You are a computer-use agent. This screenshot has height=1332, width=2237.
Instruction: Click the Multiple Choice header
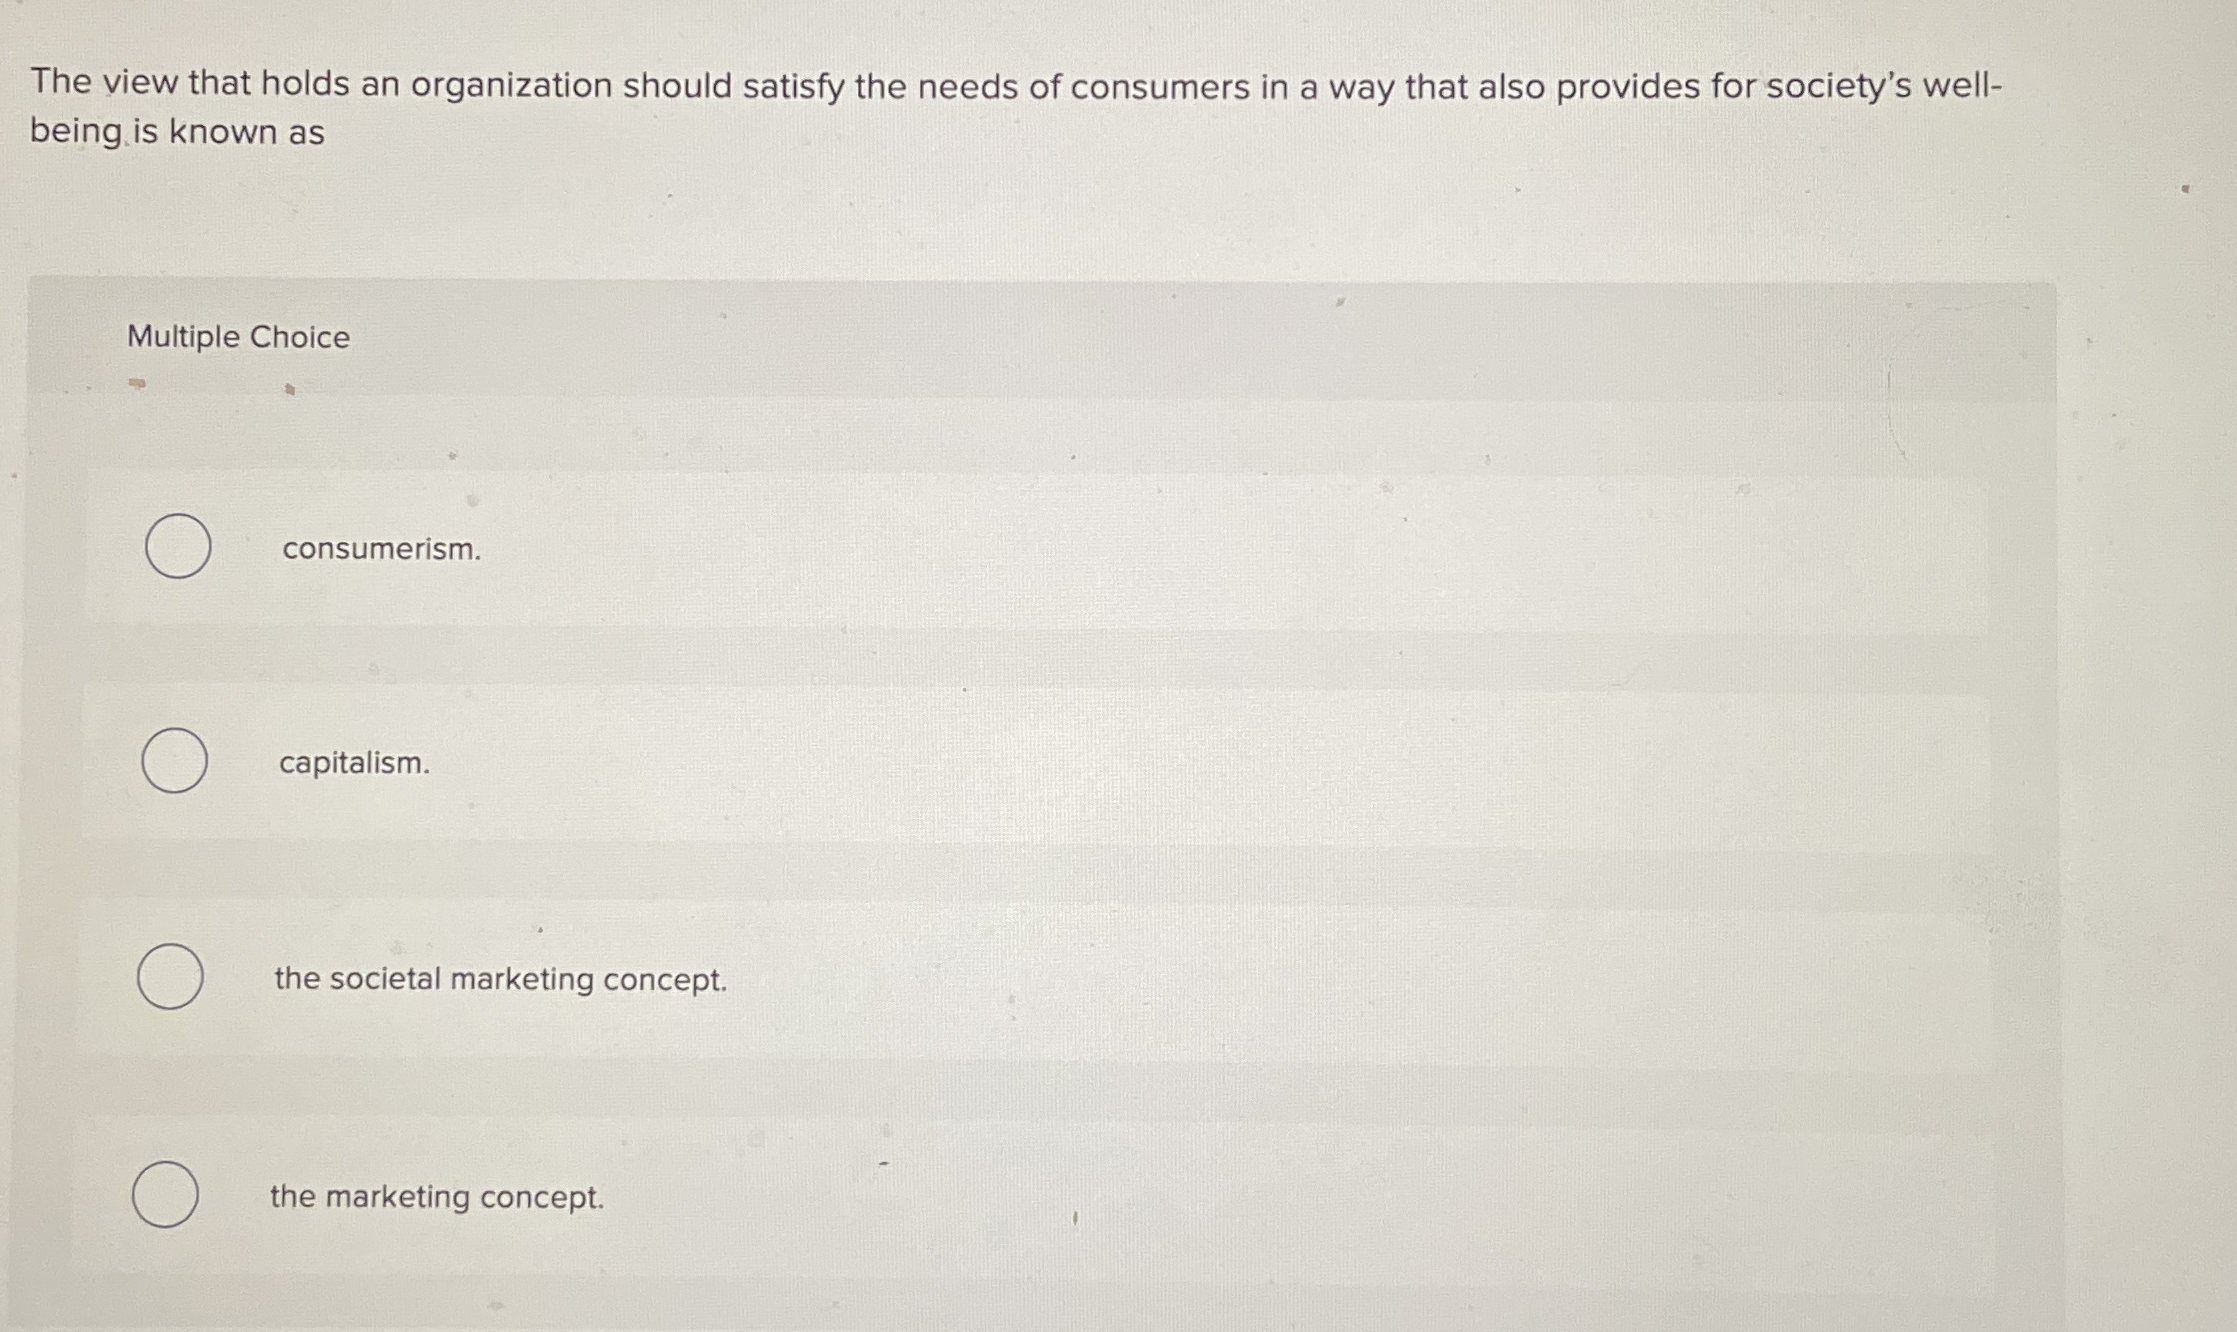point(239,338)
